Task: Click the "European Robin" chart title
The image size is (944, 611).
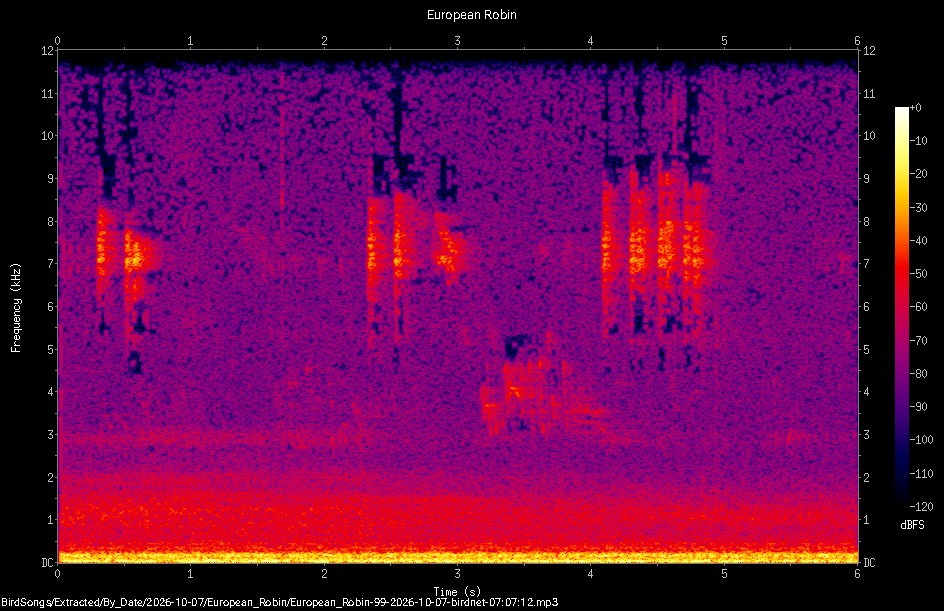Action: click(x=471, y=14)
